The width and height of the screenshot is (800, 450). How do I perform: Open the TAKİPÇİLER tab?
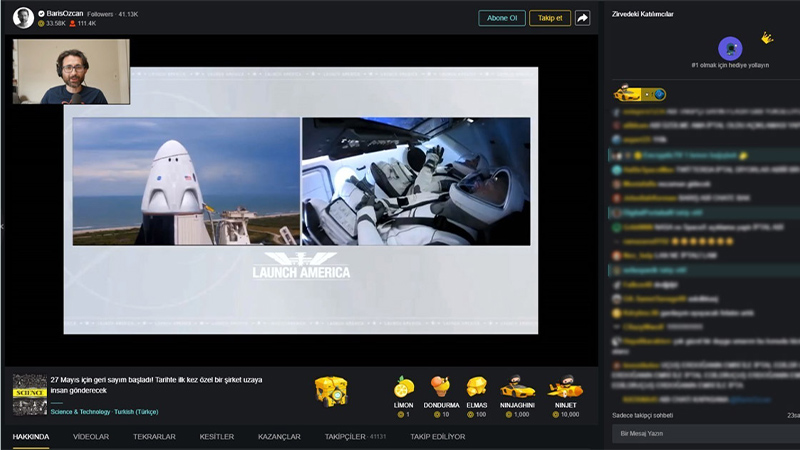pyautogui.click(x=355, y=437)
